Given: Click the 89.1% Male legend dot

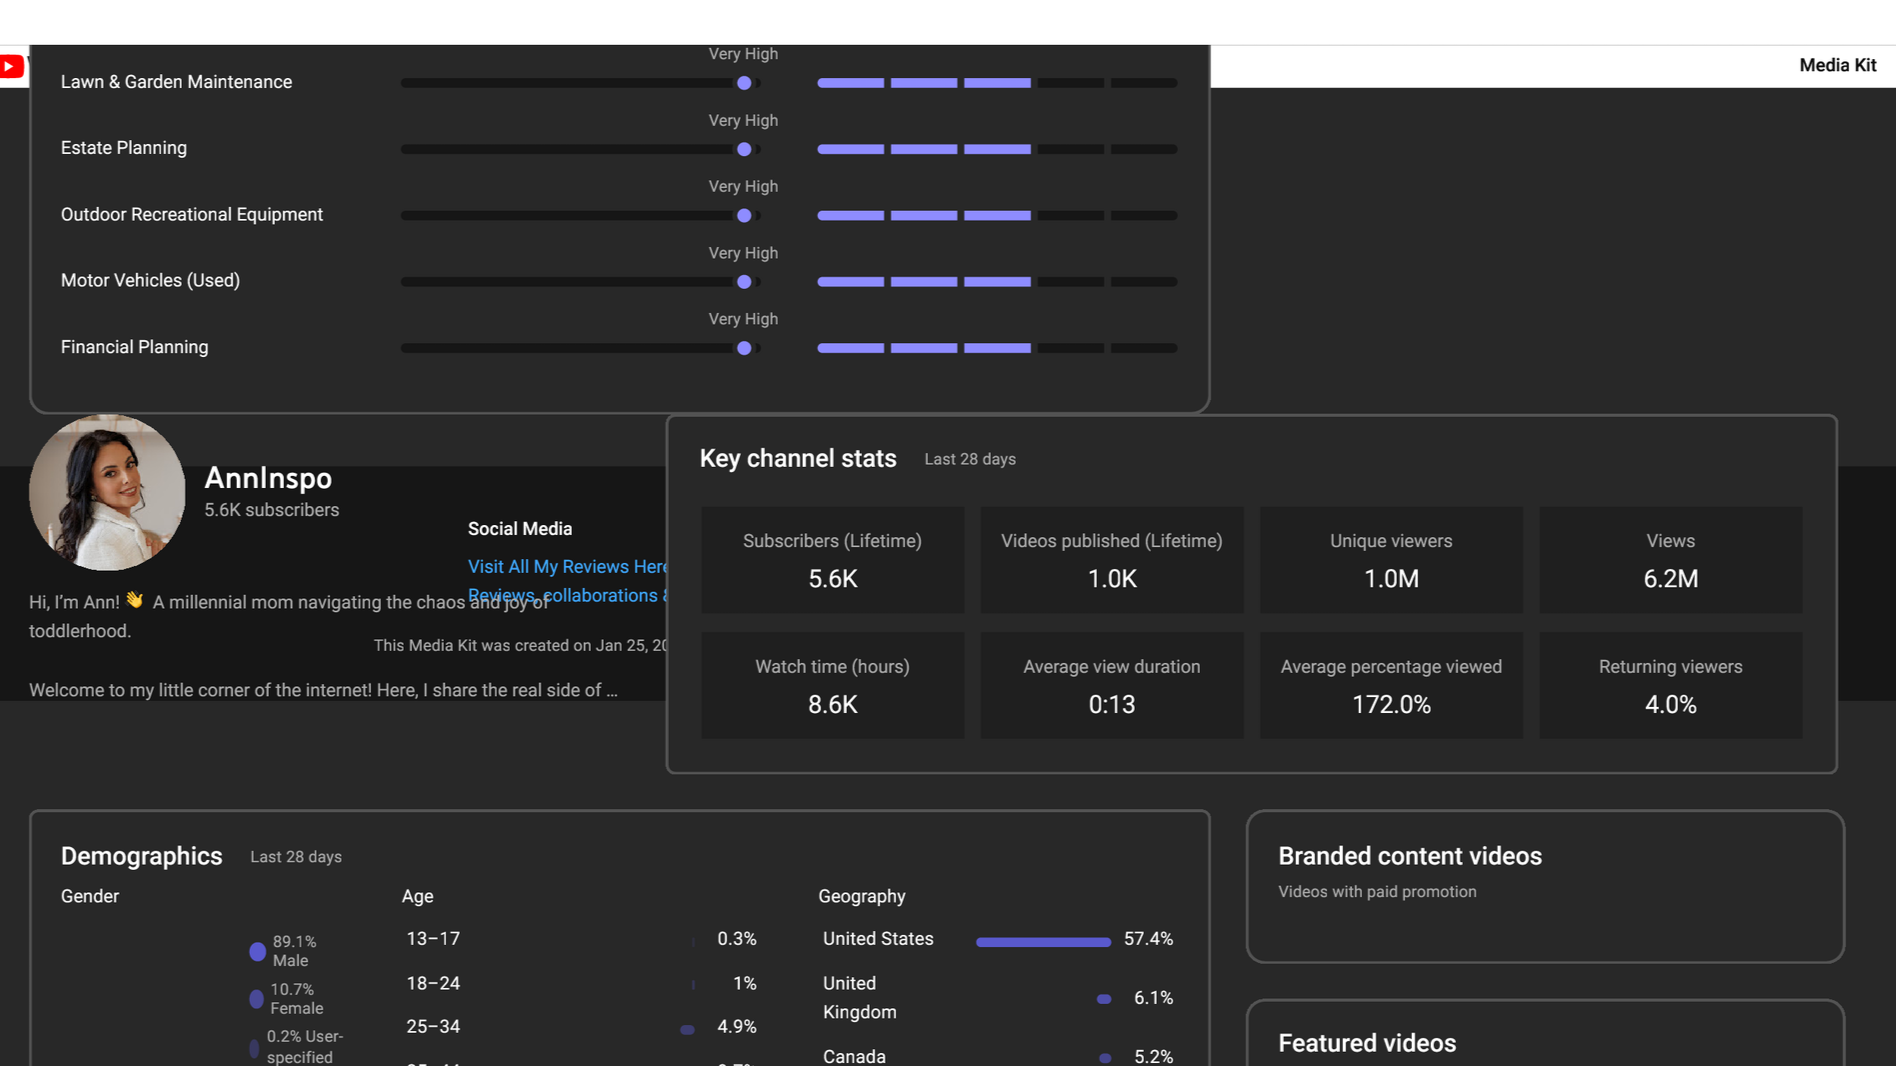Looking at the screenshot, I should 257,951.
